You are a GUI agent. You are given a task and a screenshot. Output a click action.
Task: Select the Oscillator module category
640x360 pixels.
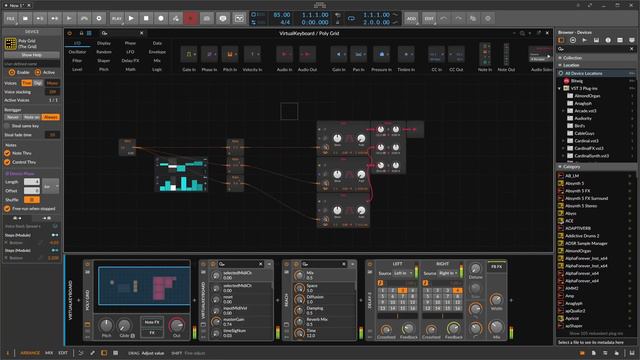point(77,52)
